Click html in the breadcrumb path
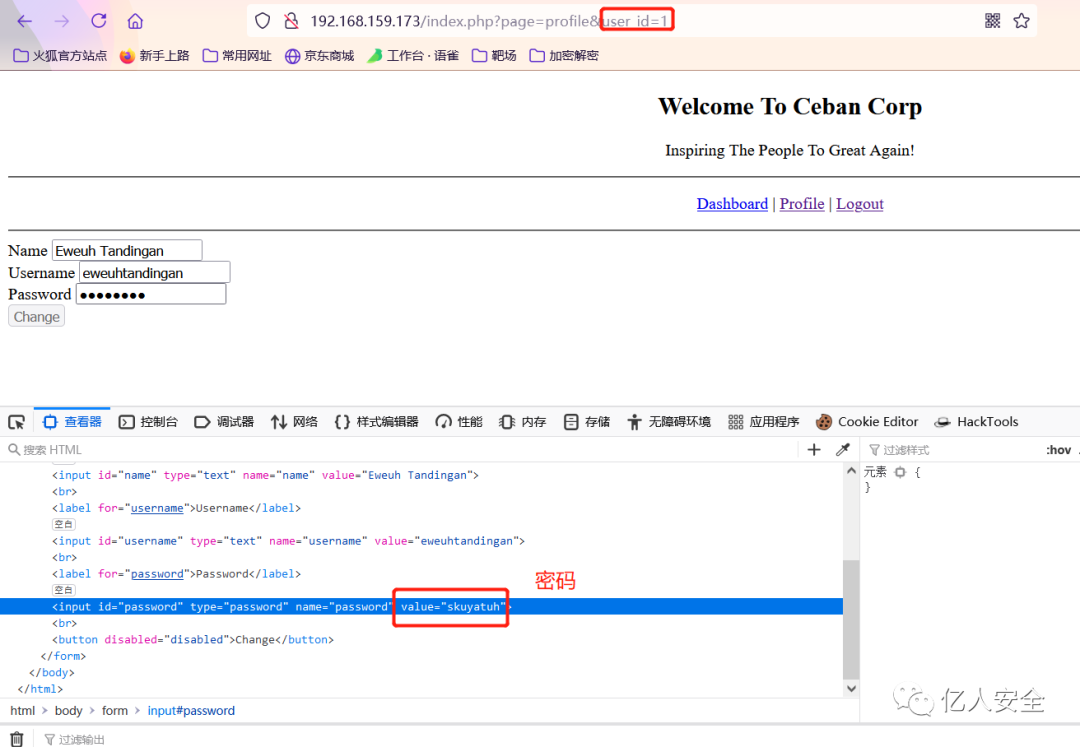1080x747 pixels. [23, 711]
